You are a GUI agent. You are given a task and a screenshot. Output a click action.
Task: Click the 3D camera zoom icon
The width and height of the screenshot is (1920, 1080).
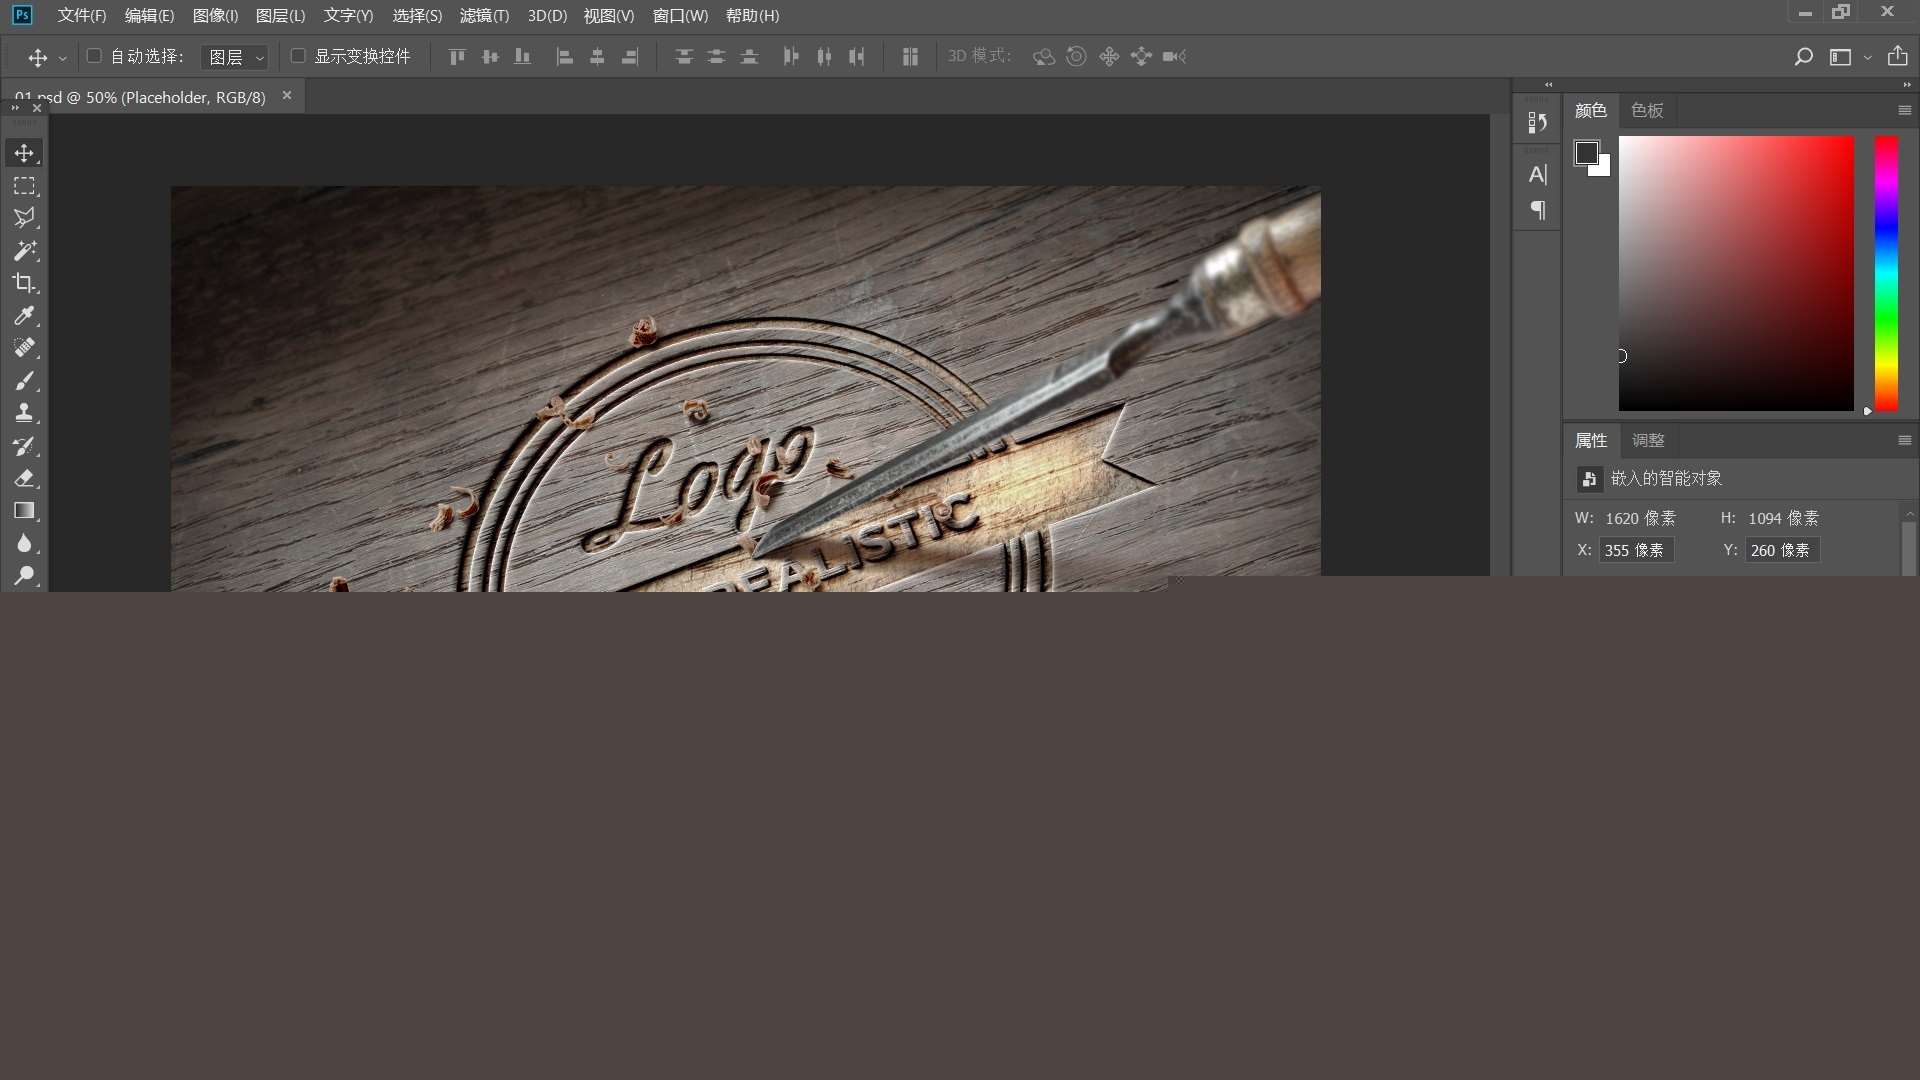click(1174, 57)
